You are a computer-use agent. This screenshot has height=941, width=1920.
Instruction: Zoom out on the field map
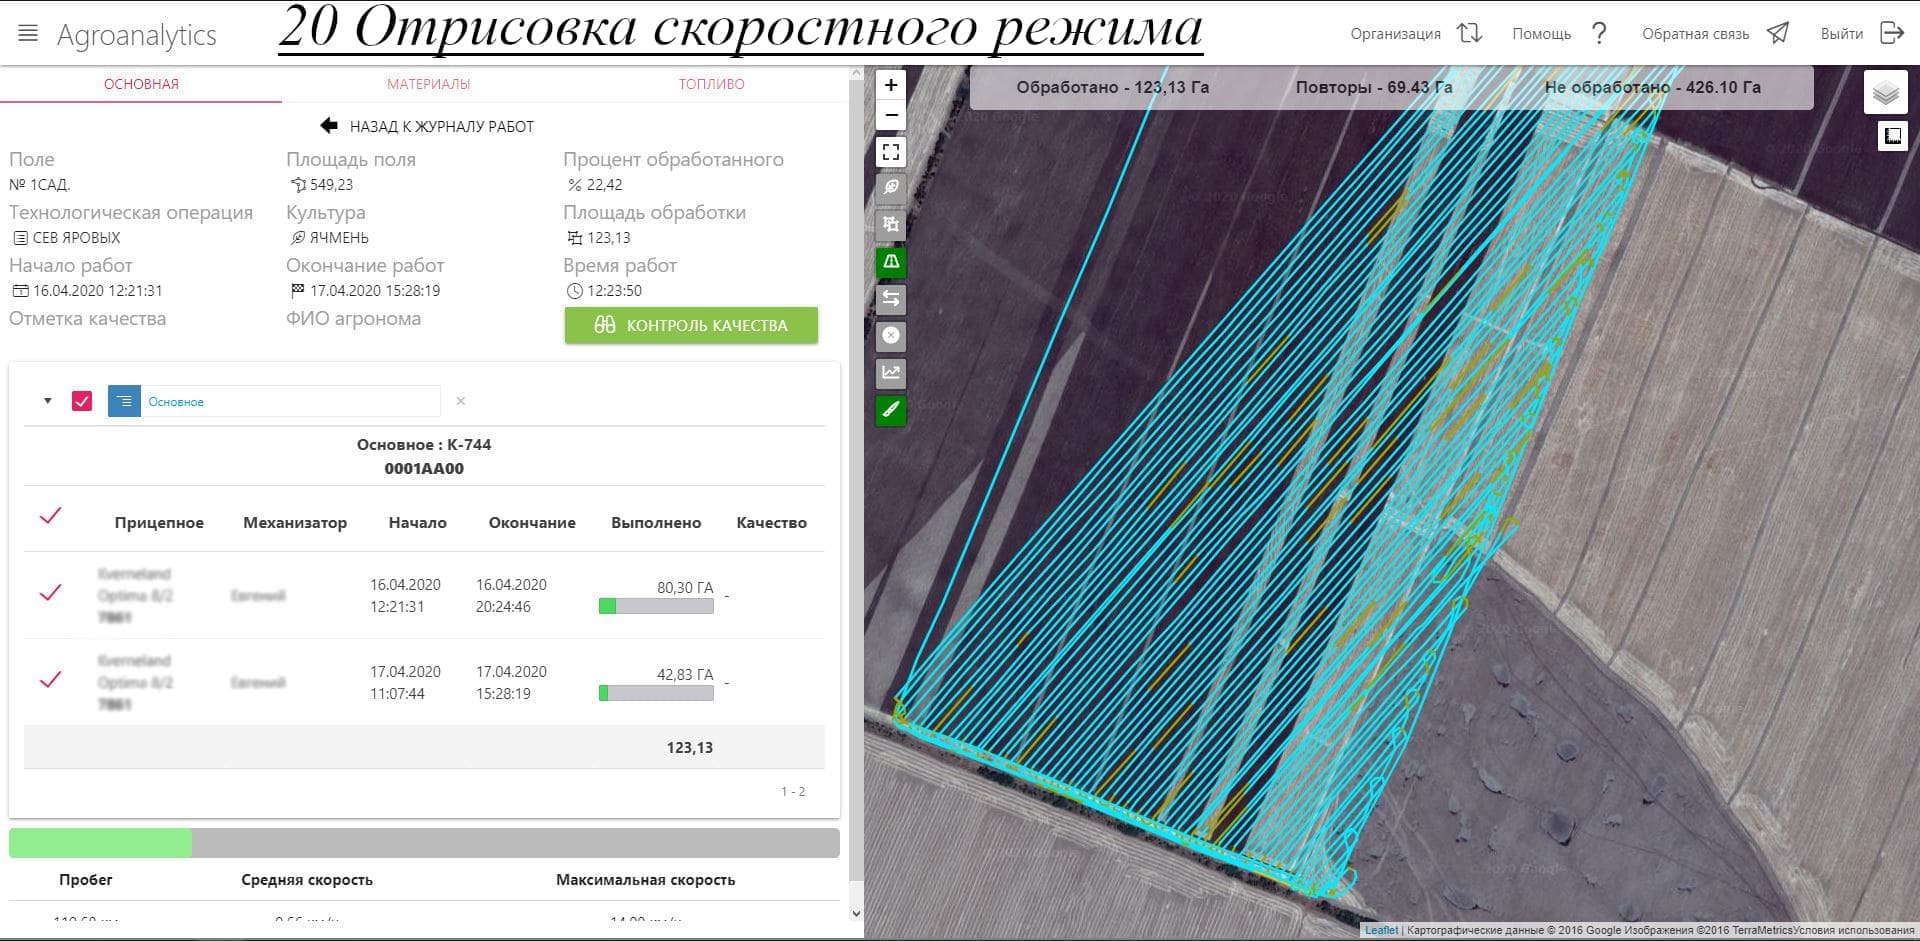pyautogui.click(x=890, y=116)
